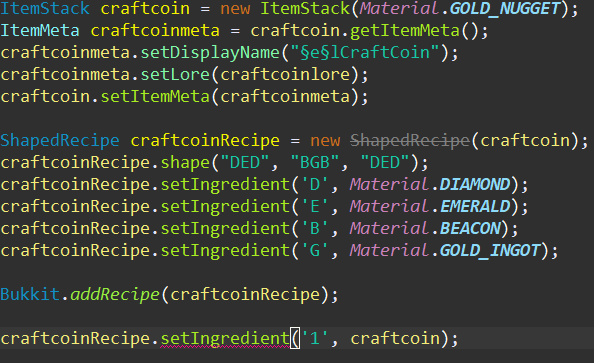The height and width of the screenshot is (363, 594).
Task: Click the 'B' character literal
Action: pyautogui.click(x=315, y=228)
